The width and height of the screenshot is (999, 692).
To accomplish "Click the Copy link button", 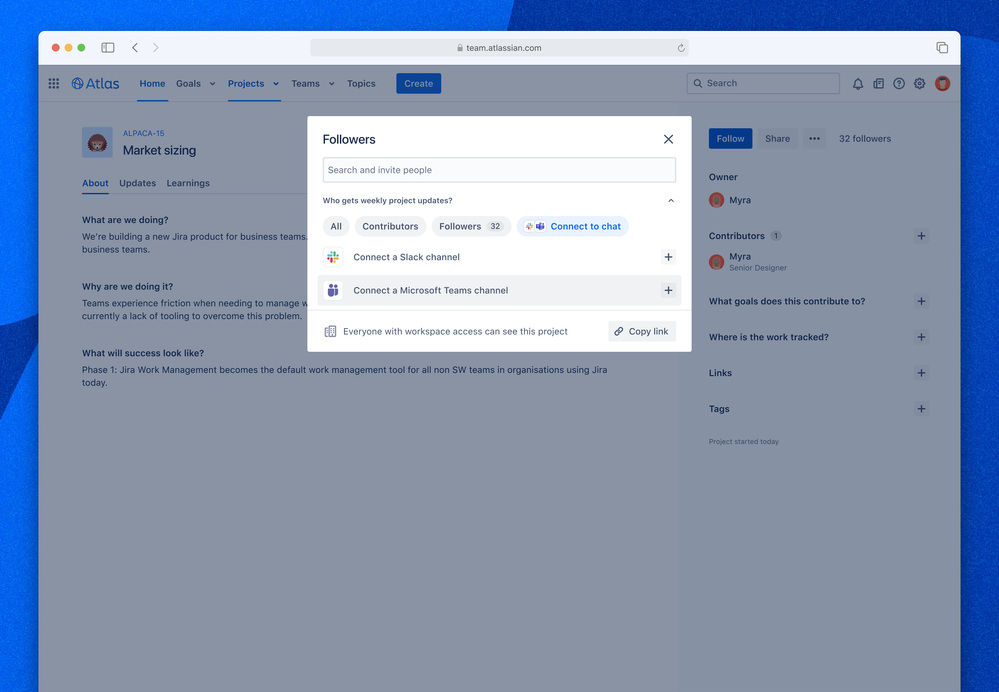I will point(642,331).
